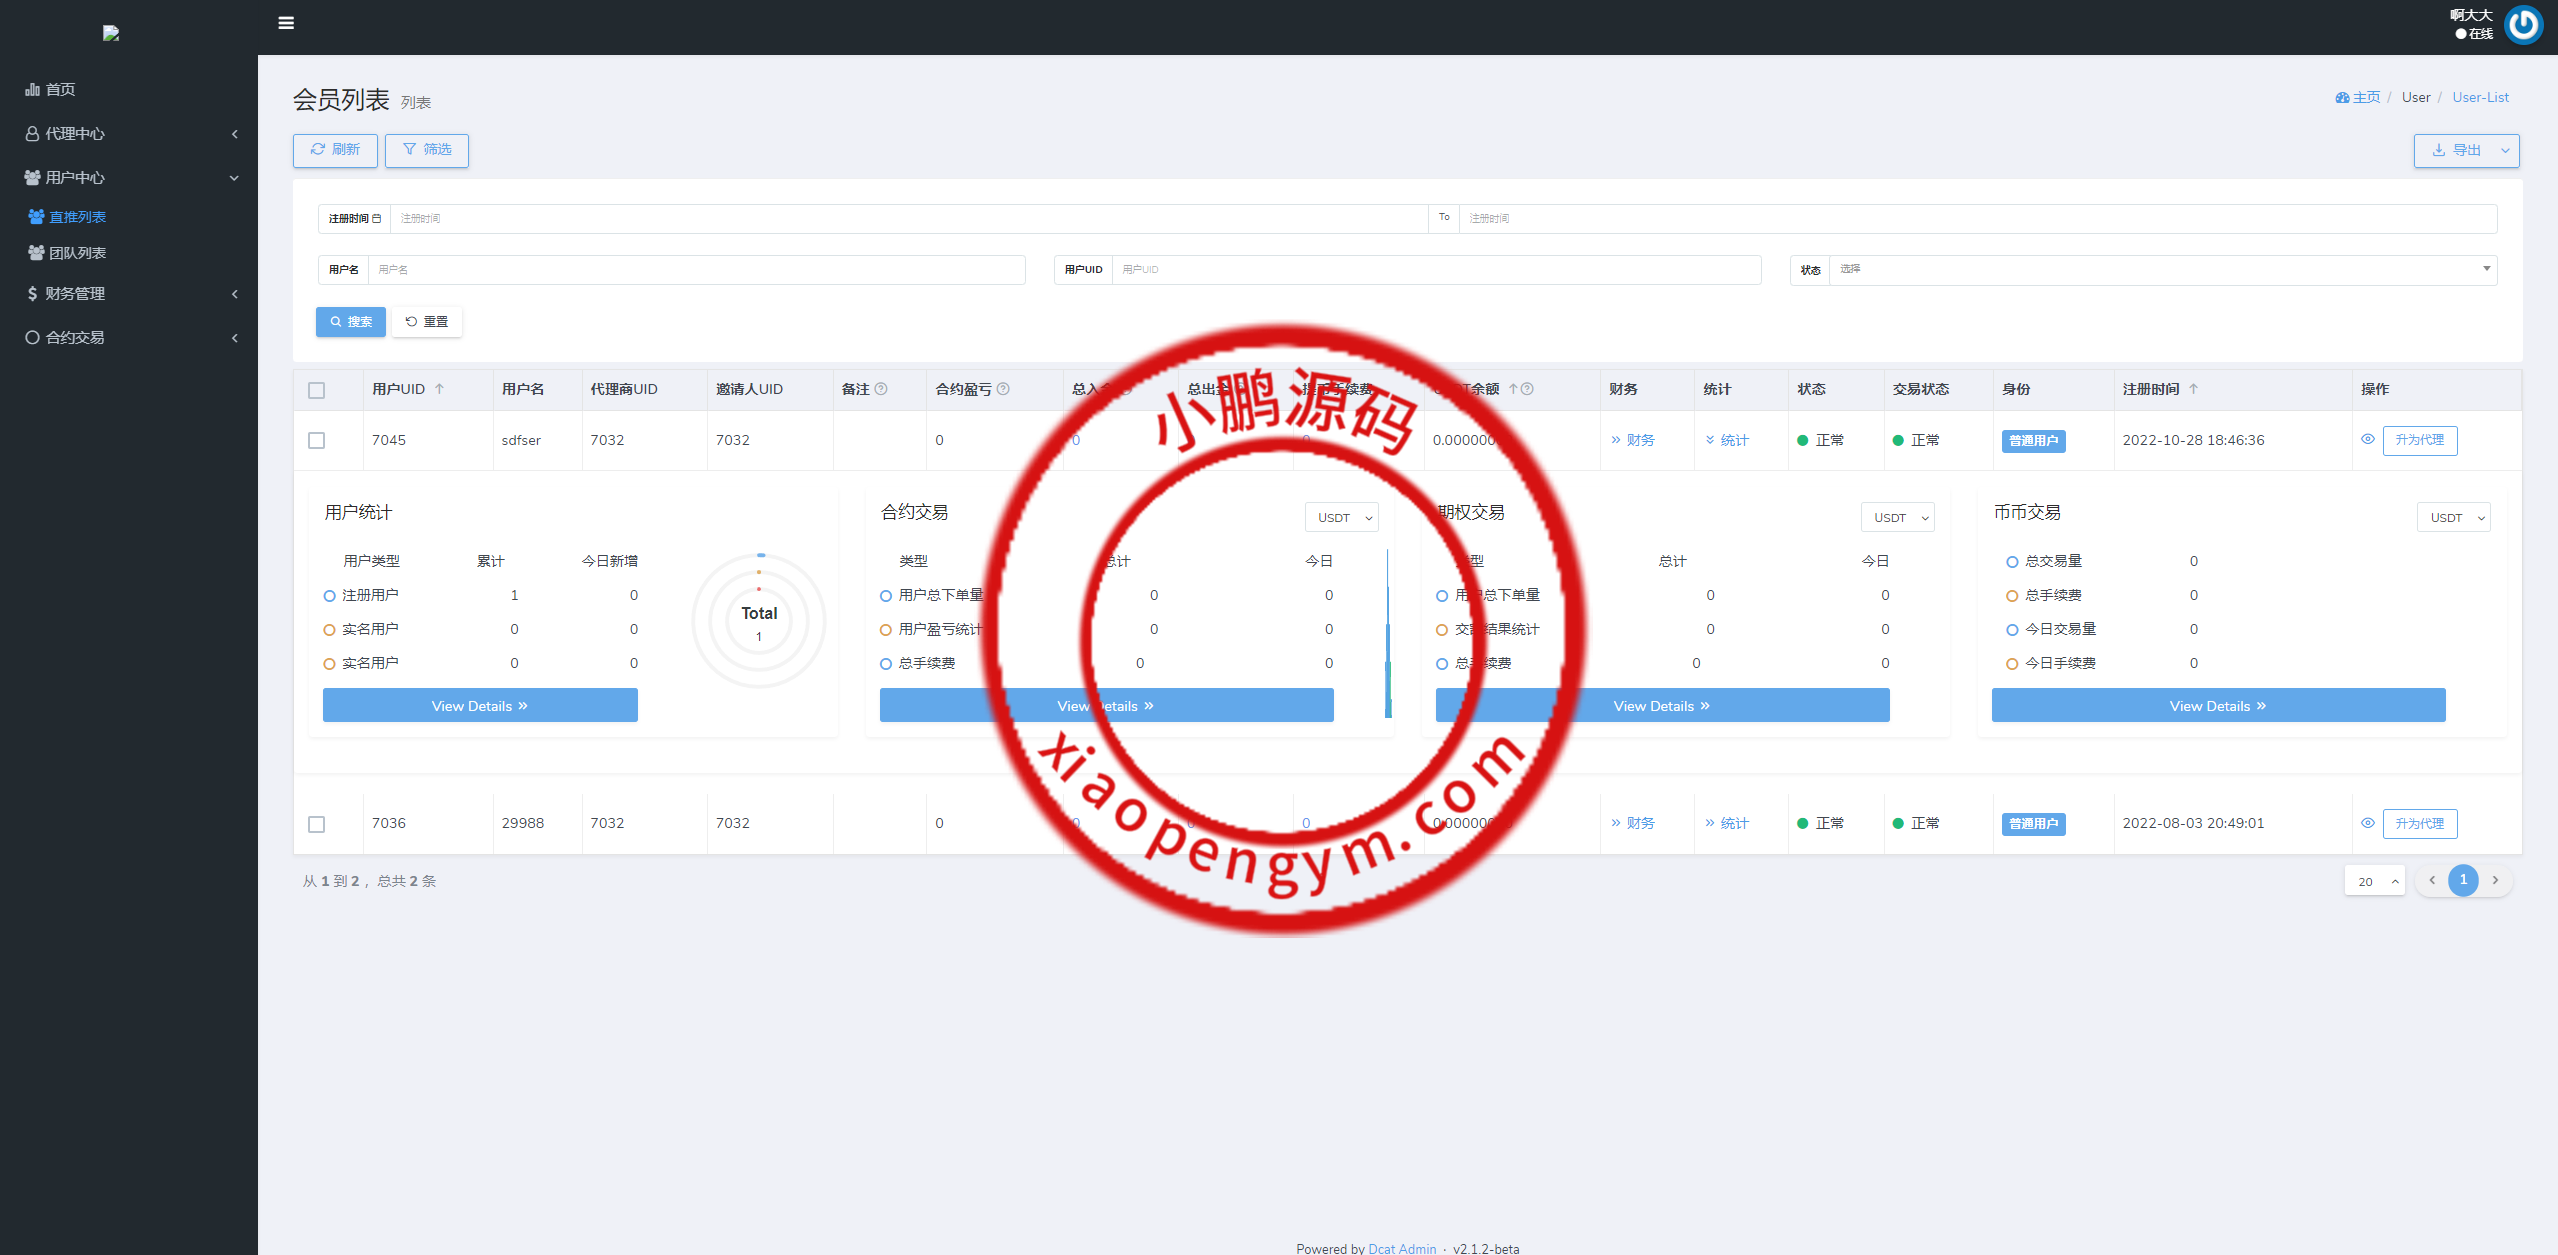Click View Details under 用户统计

pyautogui.click(x=480, y=705)
